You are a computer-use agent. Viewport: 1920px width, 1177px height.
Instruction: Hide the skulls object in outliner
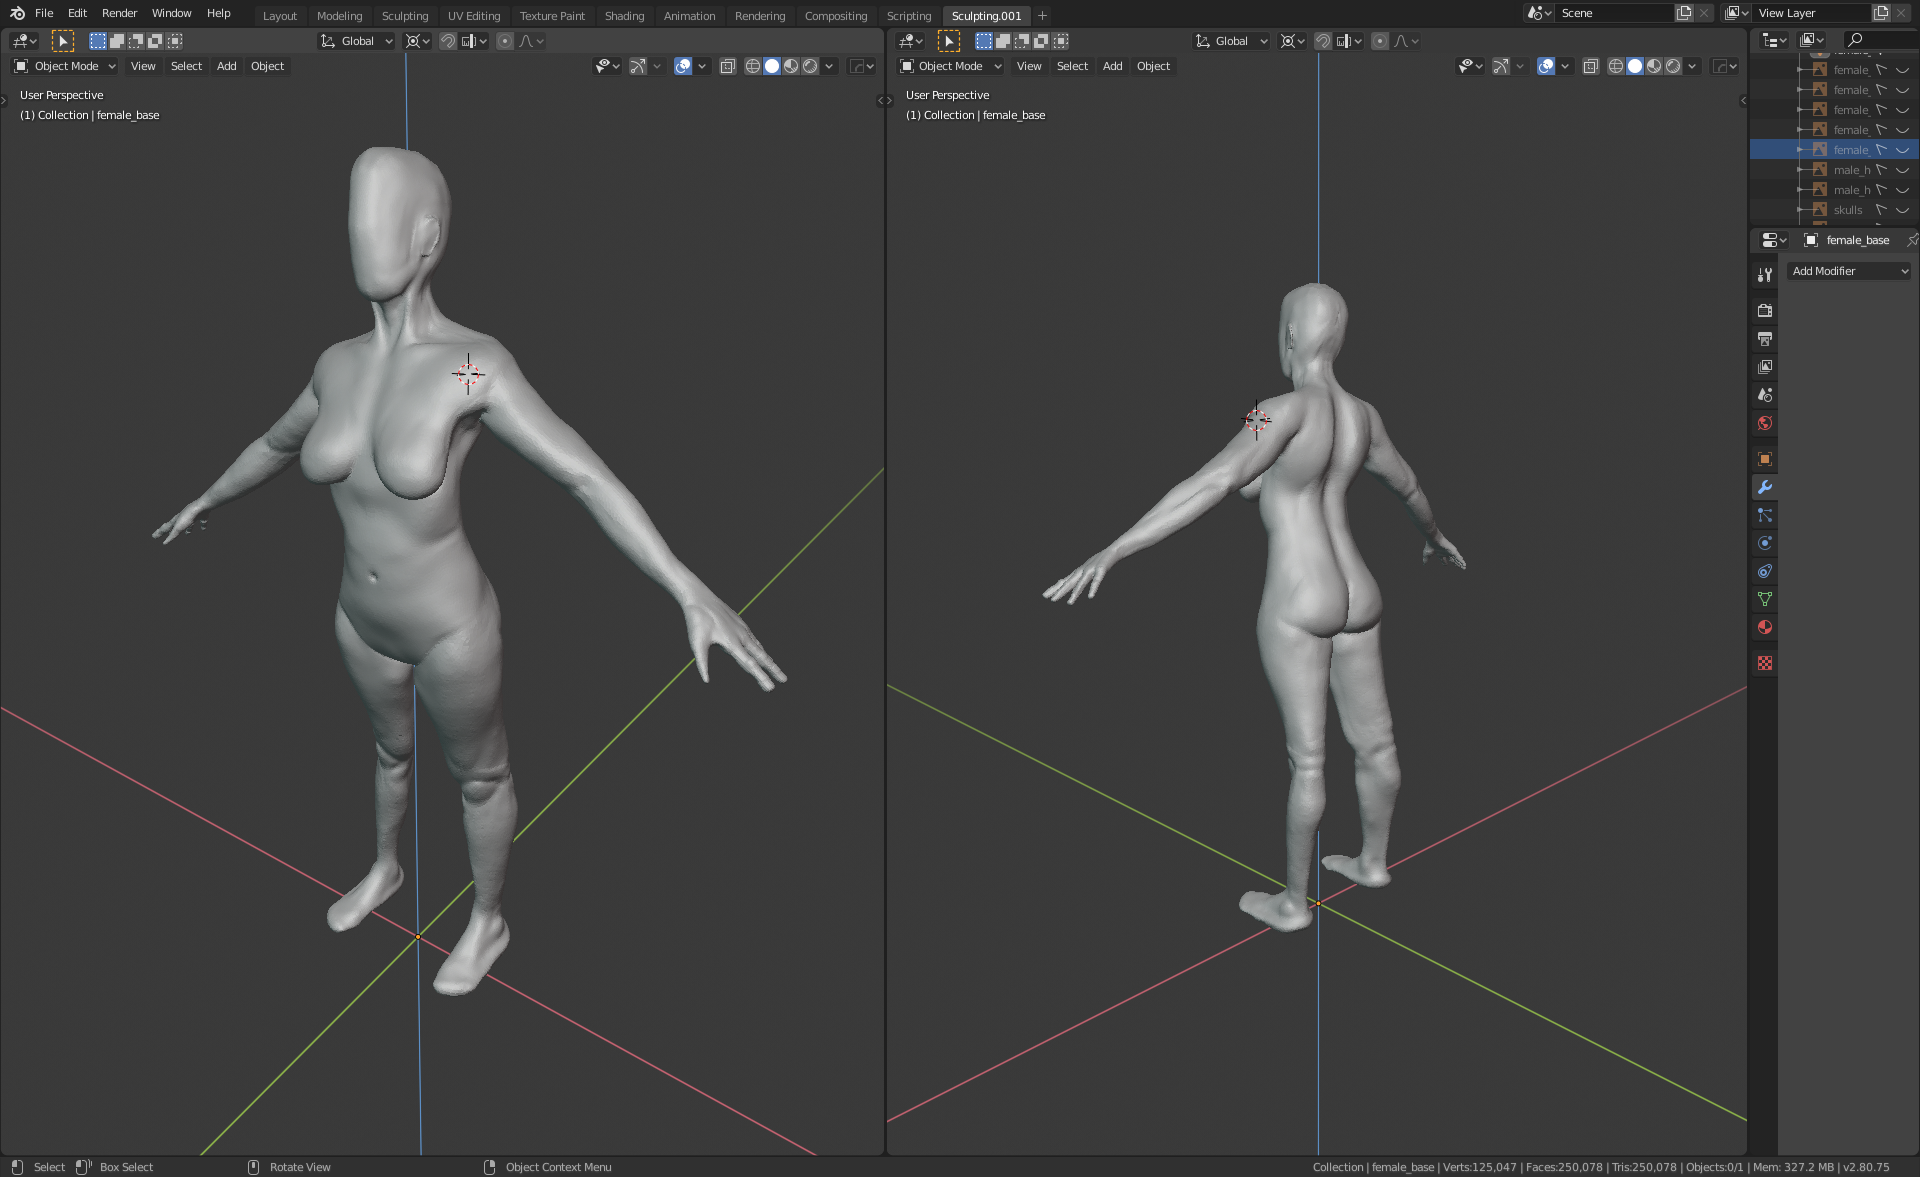(x=1902, y=210)
